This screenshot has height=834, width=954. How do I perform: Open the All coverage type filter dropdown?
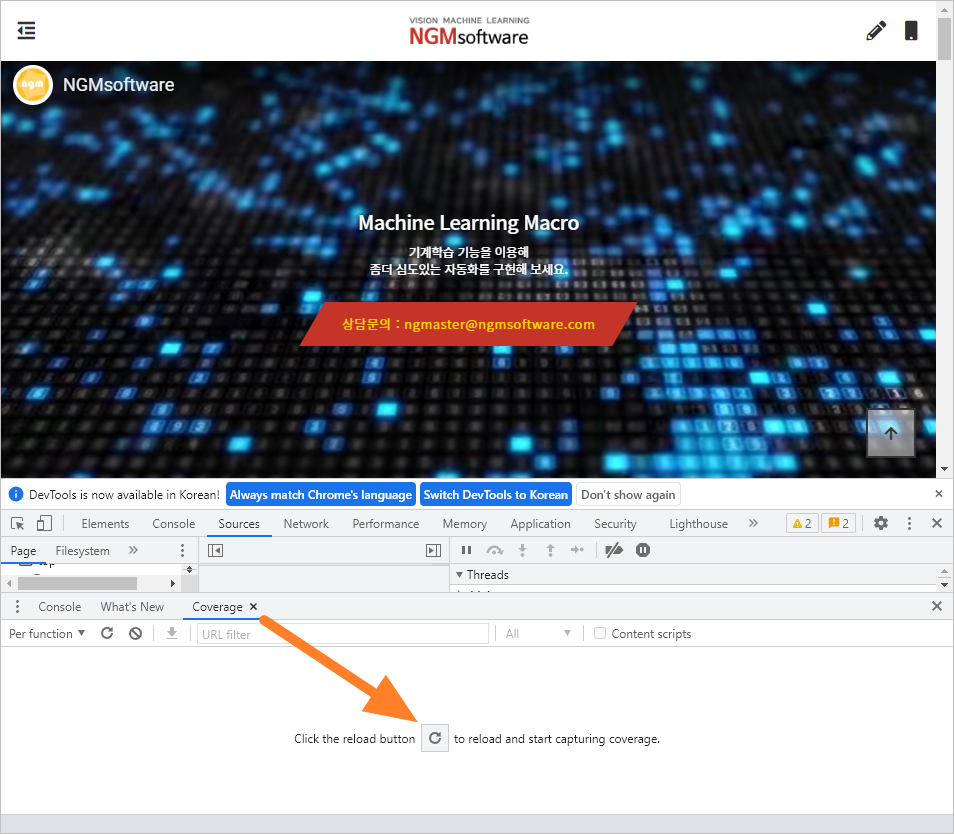coord(538,634)
